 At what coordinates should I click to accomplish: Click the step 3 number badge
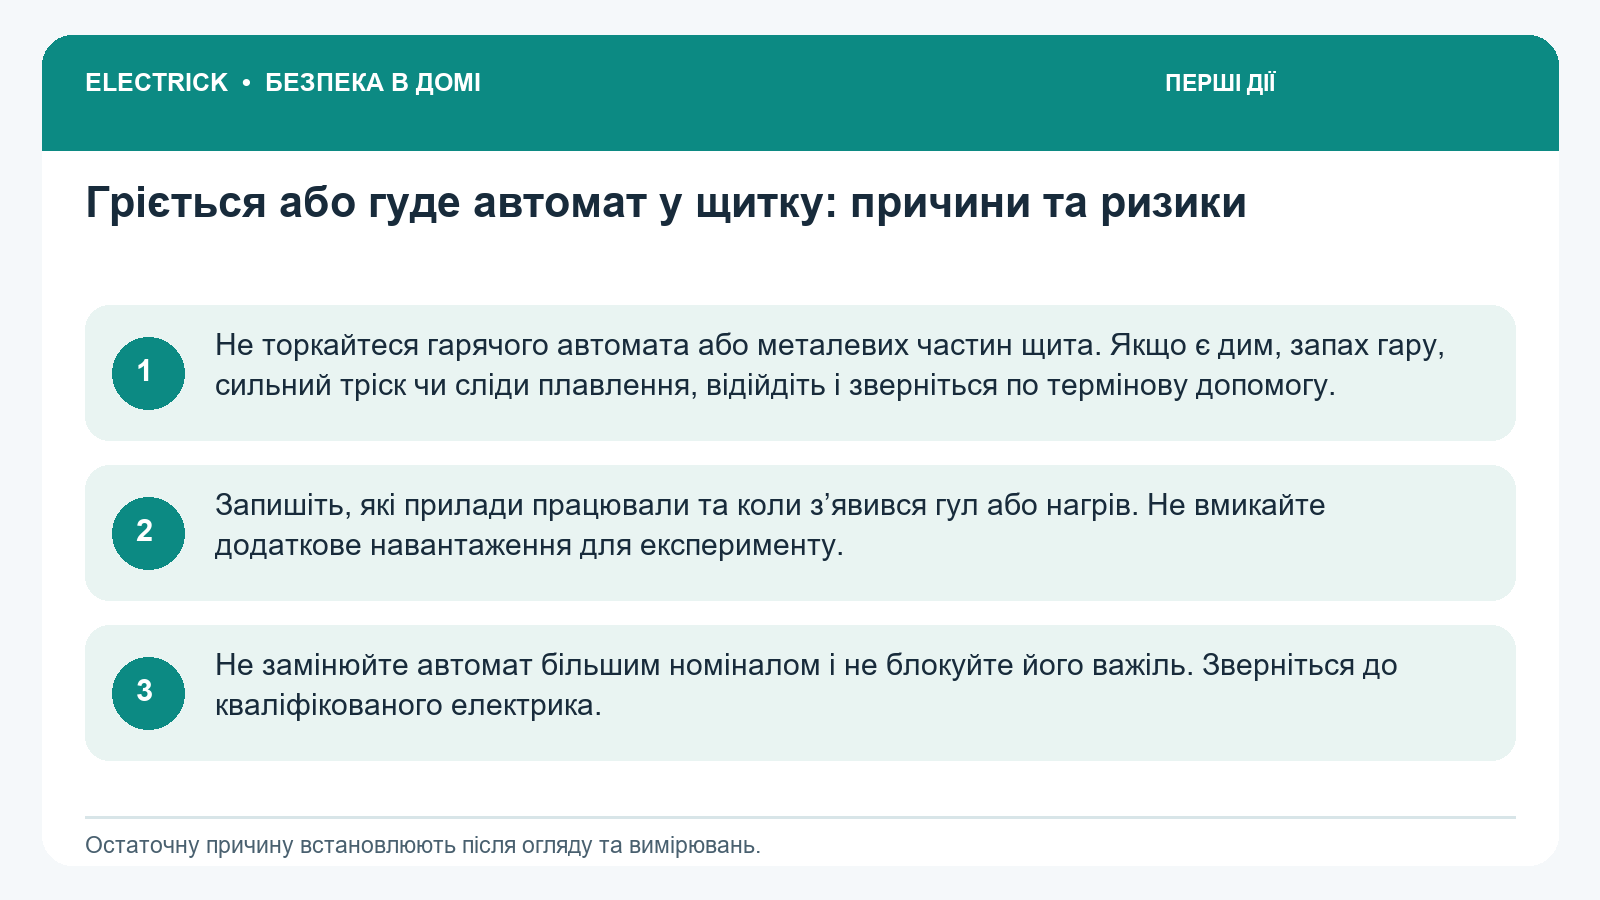tap(148, 693)
